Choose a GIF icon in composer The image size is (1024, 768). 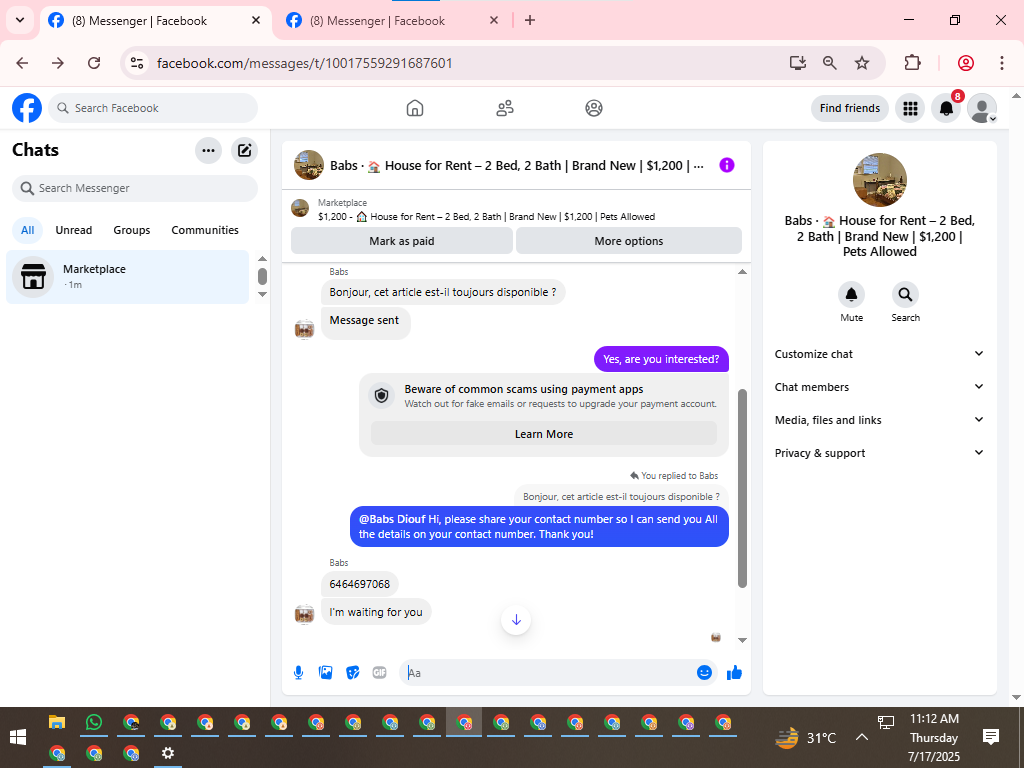coord(379,673)
